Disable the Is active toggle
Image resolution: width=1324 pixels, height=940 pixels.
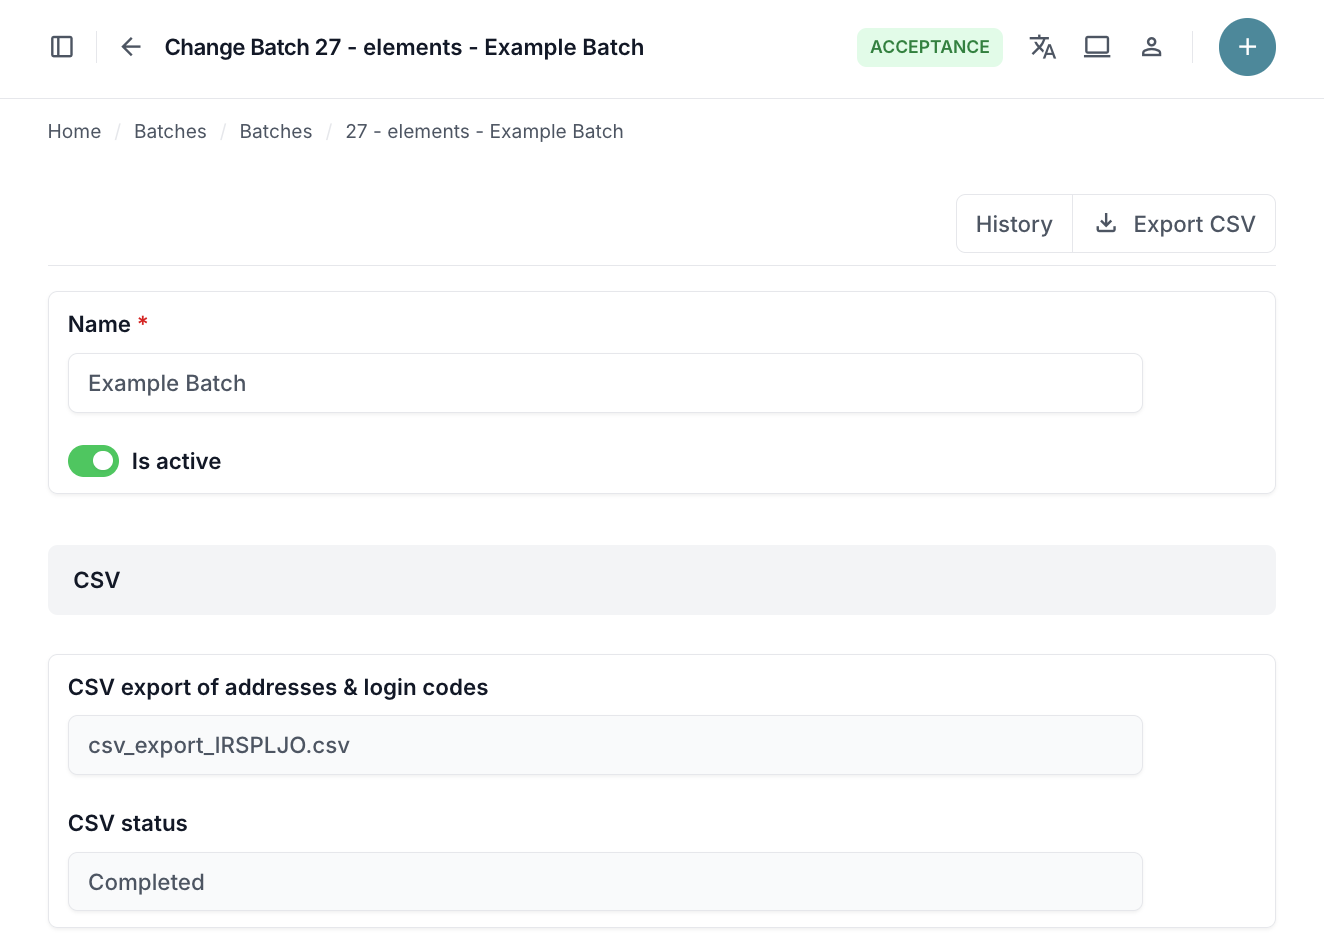(93, 461)
